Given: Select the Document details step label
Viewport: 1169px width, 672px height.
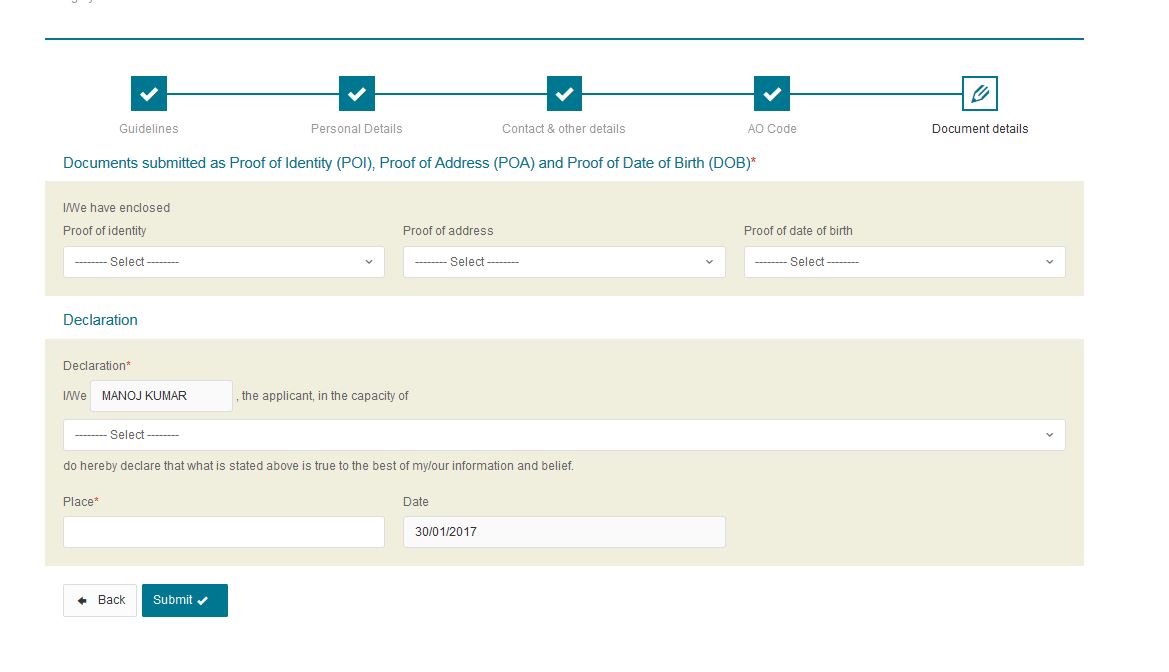Looking at the screenshot, I should tap(980, 129).
